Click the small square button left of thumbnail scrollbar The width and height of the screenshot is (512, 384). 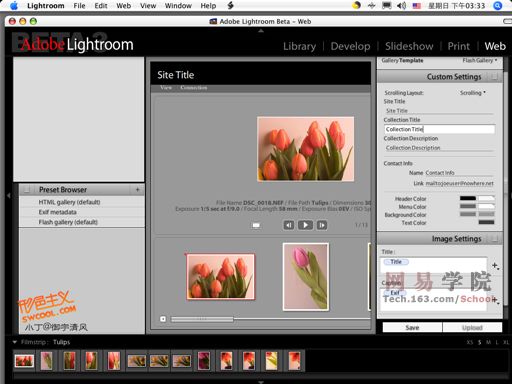[x=163, y=319]
